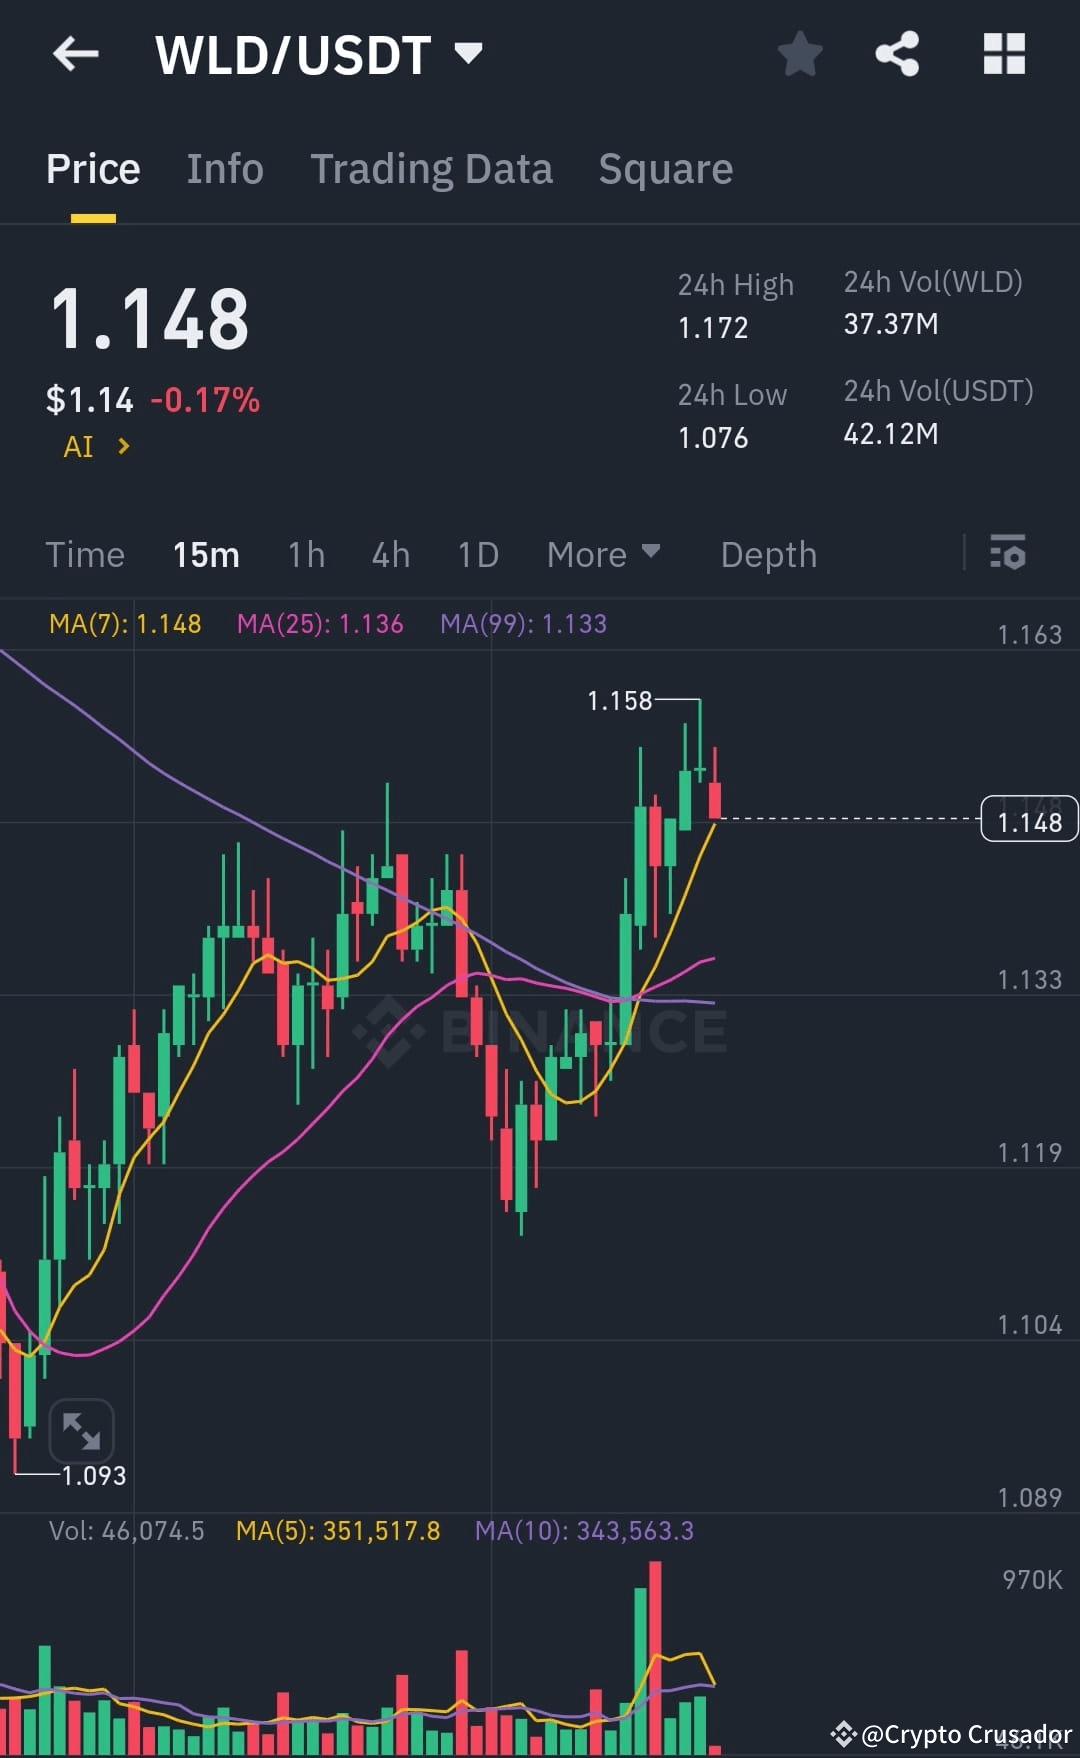Image resolution: width=1080 pixels, height=1758 pixels.
Task: Tap the 24h High value 1.172
Action: point(712,326)
